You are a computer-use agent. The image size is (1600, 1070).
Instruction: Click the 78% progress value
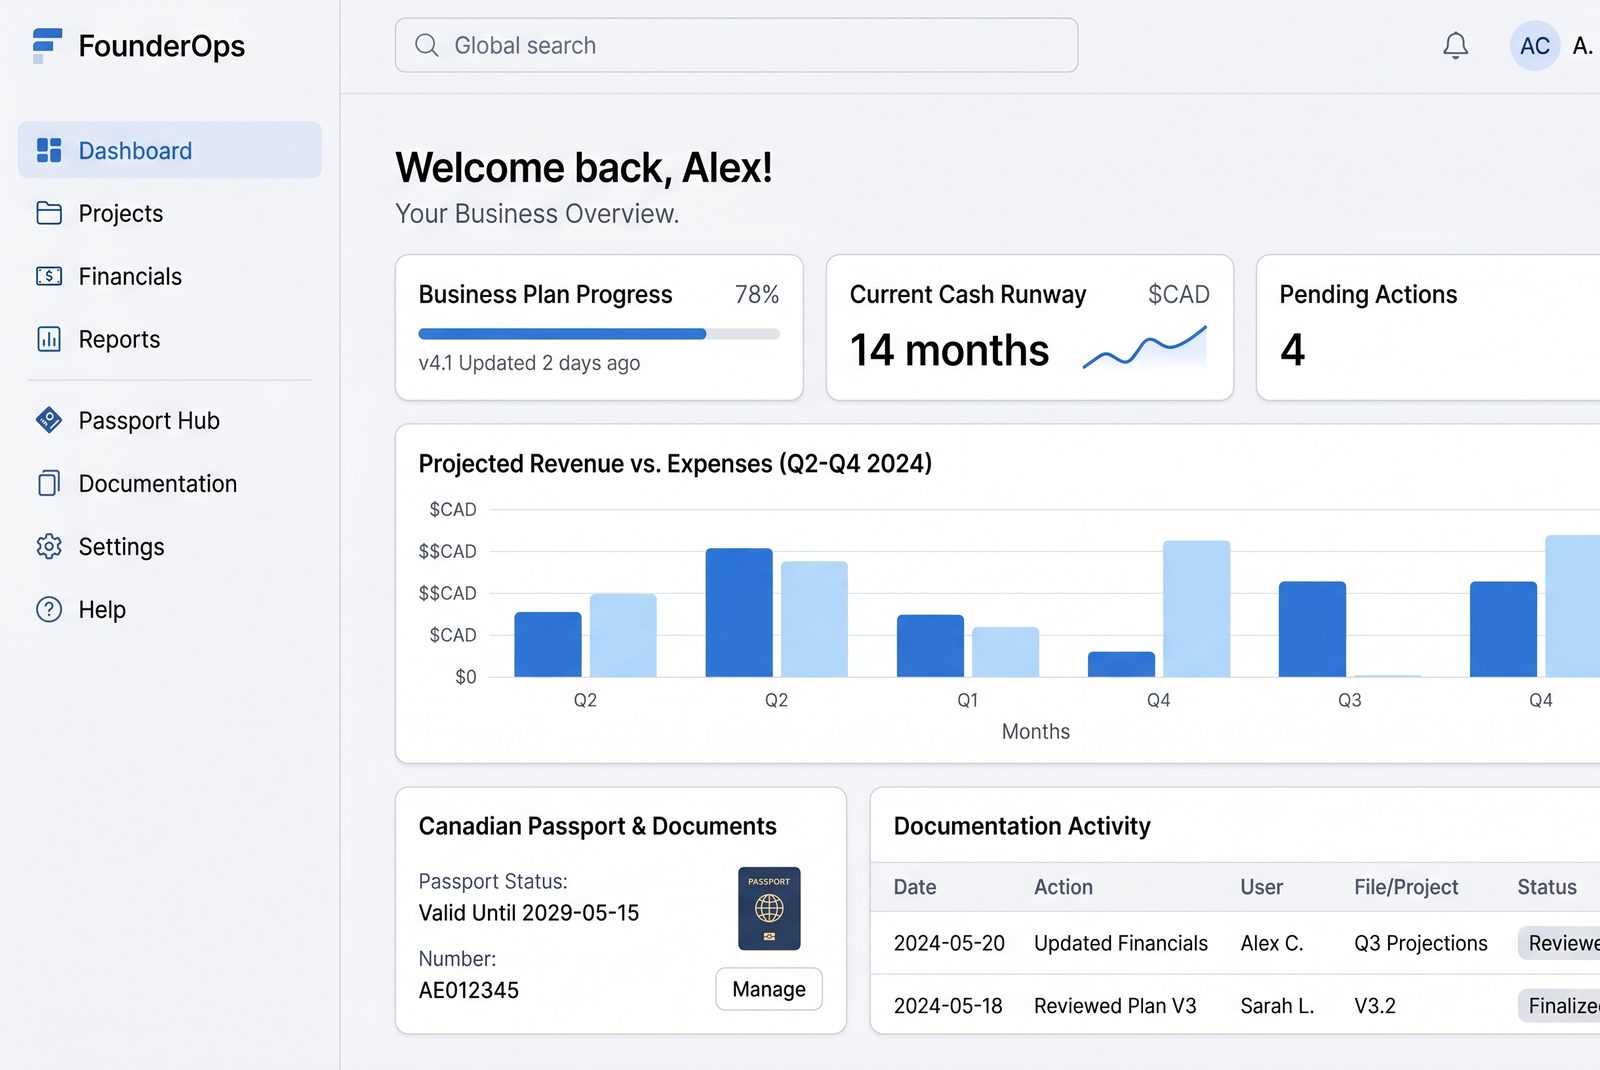[x=757, y=294]
